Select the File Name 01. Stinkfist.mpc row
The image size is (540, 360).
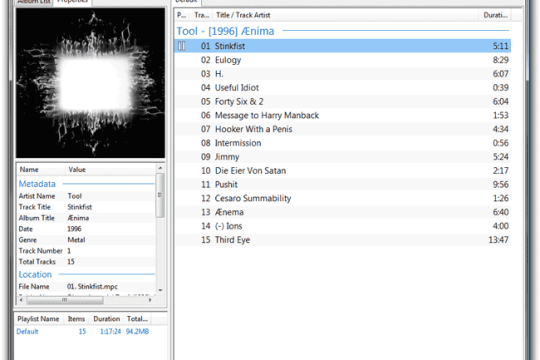tap(86, 287)
